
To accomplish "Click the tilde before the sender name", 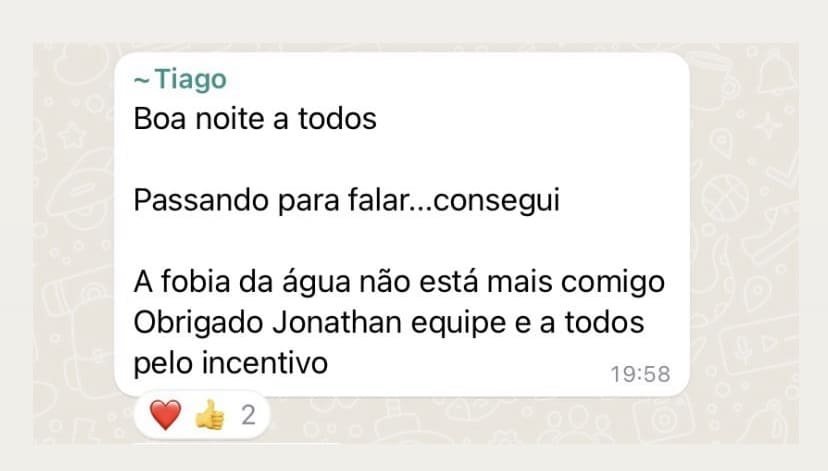I will coord(142,81).
